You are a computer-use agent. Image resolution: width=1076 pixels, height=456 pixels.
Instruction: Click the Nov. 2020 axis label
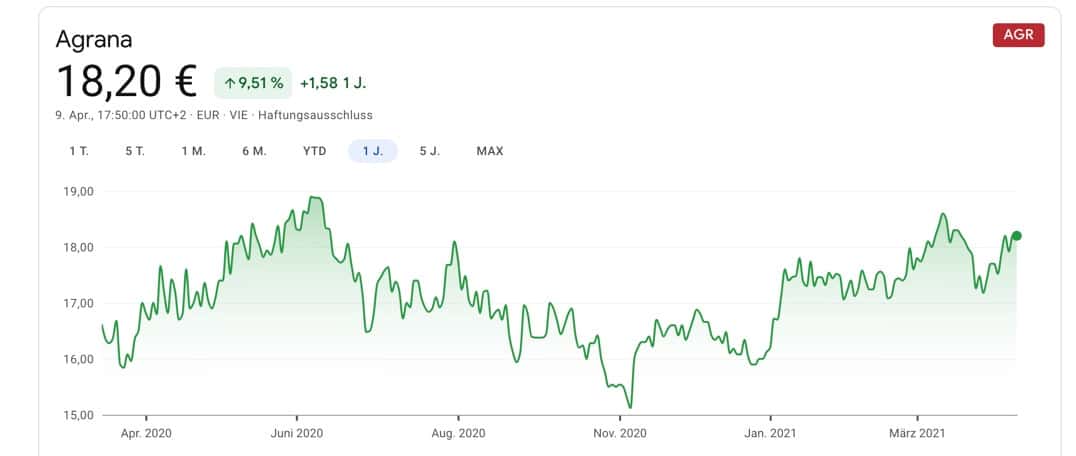click(620, 433)
